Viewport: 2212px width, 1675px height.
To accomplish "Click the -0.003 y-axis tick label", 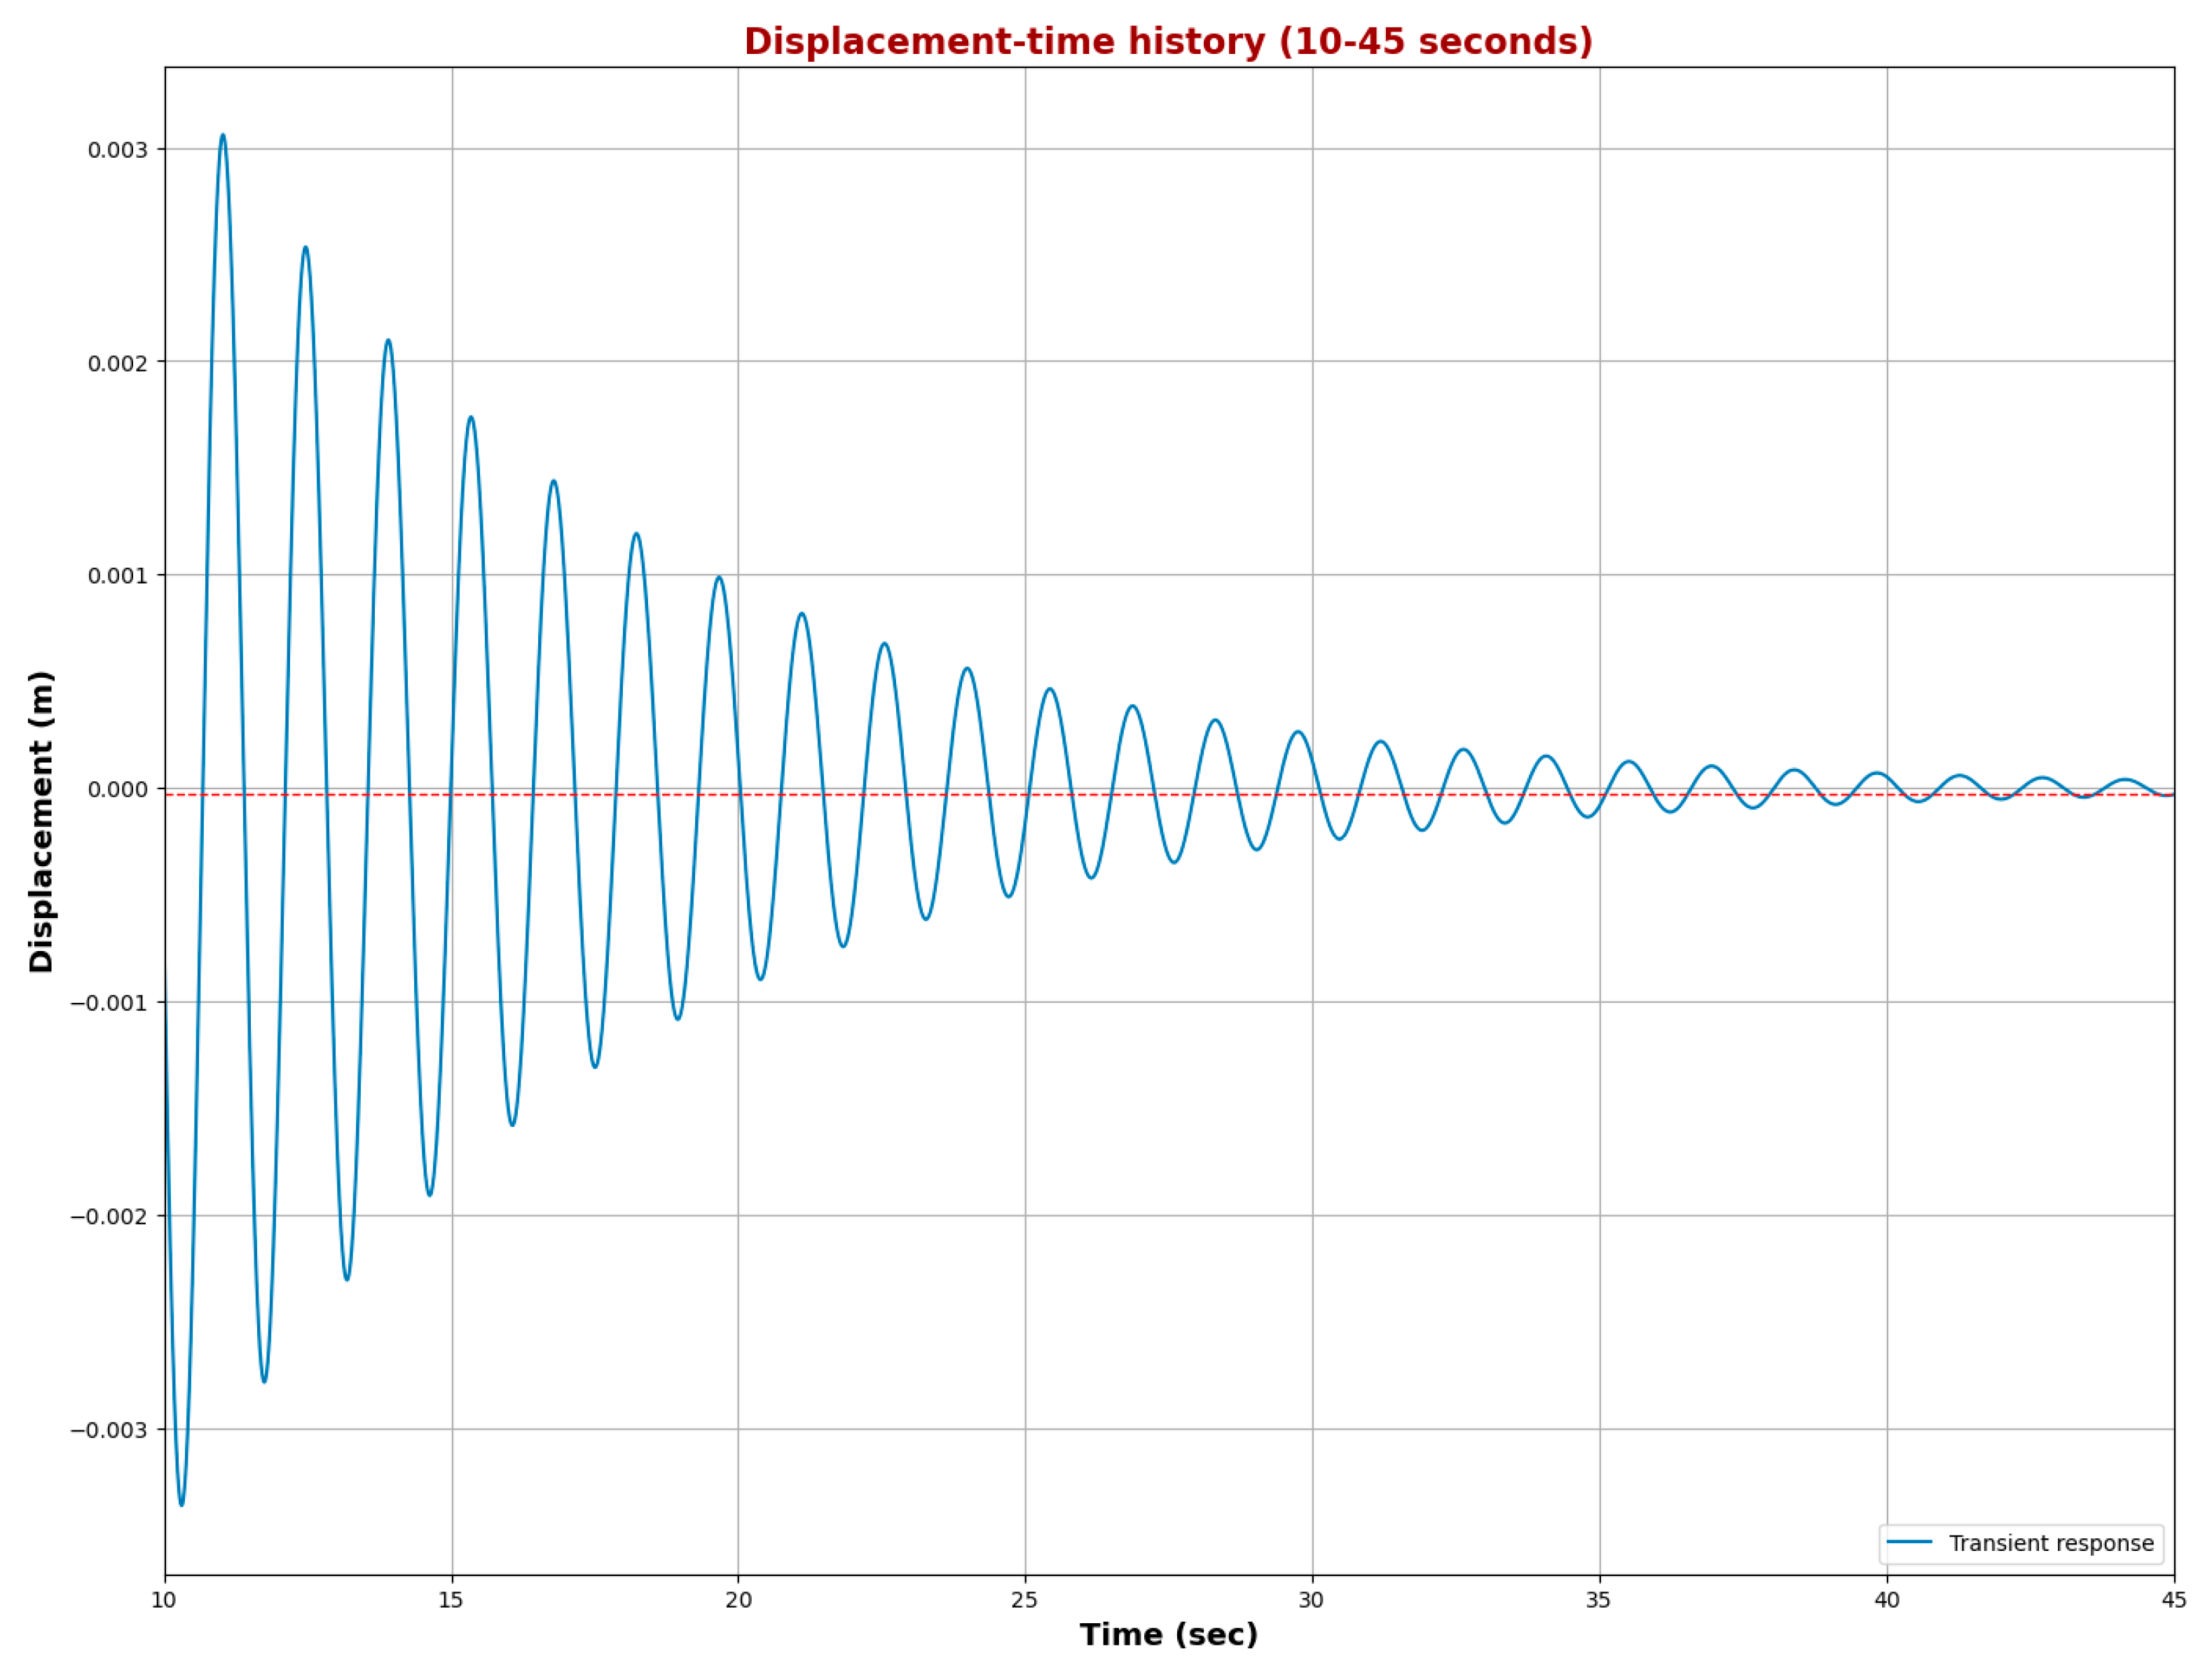I will pyautogui.click(x=109, y=1430).
